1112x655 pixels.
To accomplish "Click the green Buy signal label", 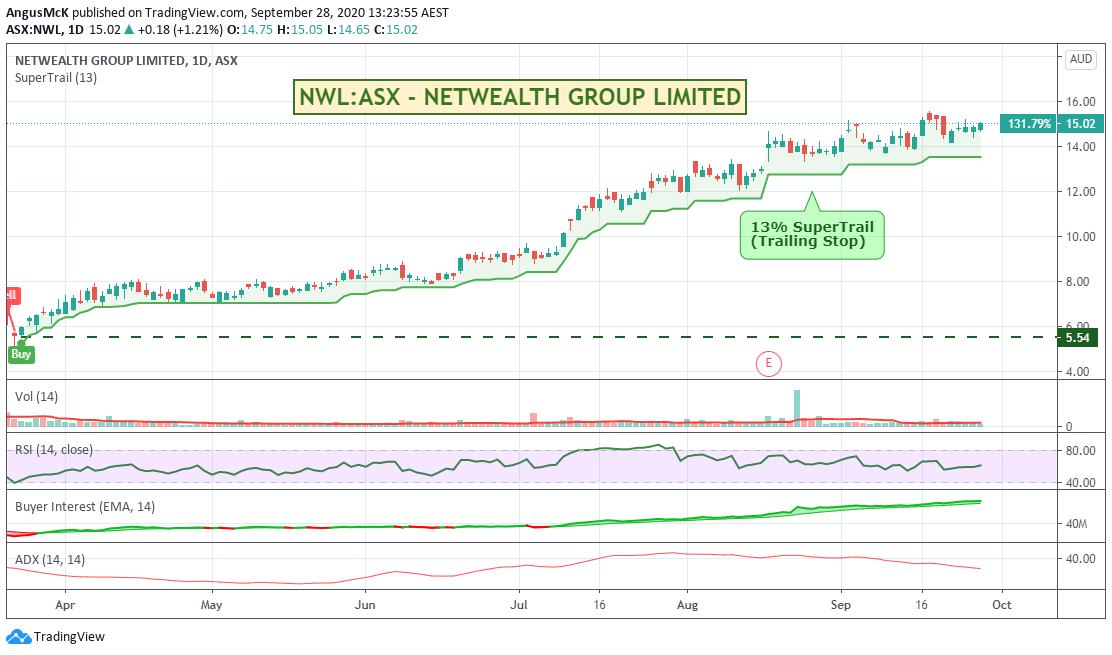I will (x=21, y=354).
